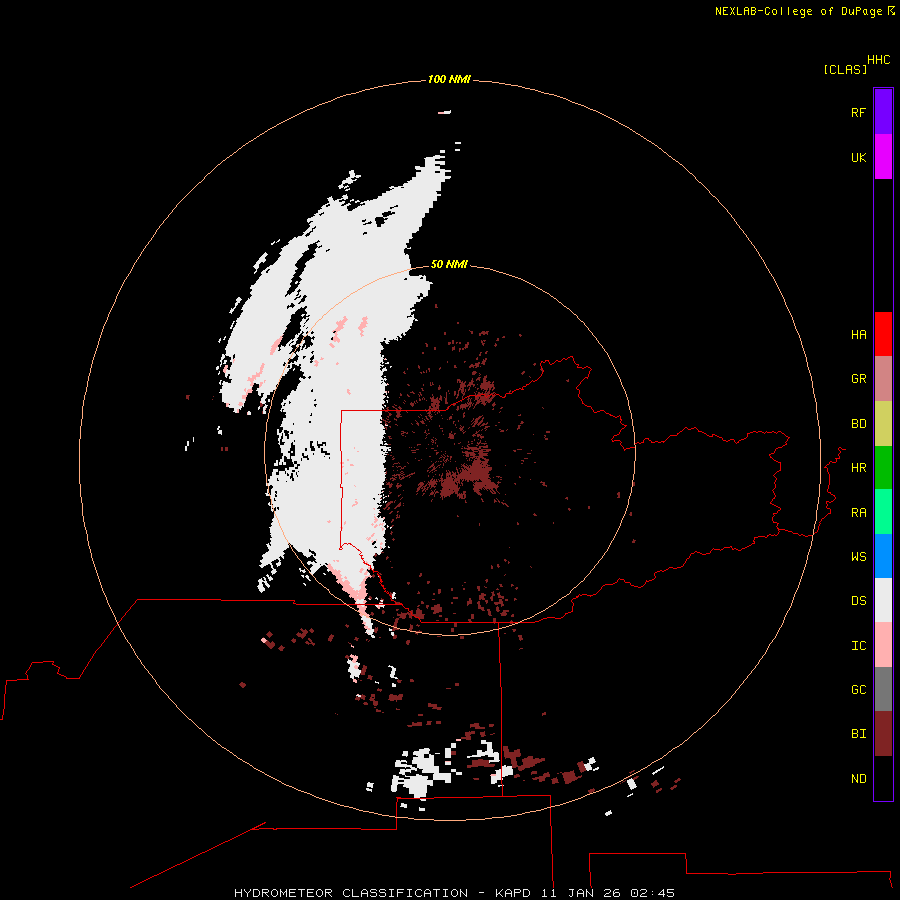This screenshot has height=900, width=900.
Task: Click the HA red legend swatch
Action: [883, 334]
